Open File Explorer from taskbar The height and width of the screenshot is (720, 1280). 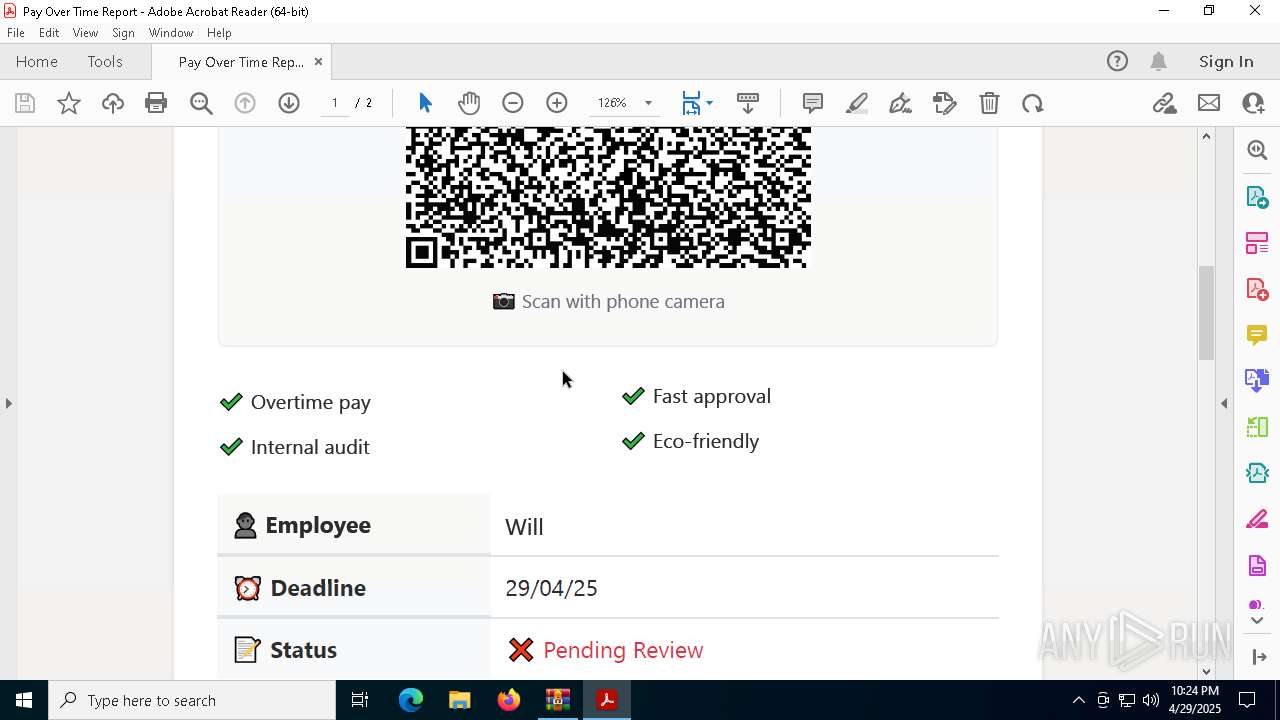pyautogui.click(x=459, y=700)
